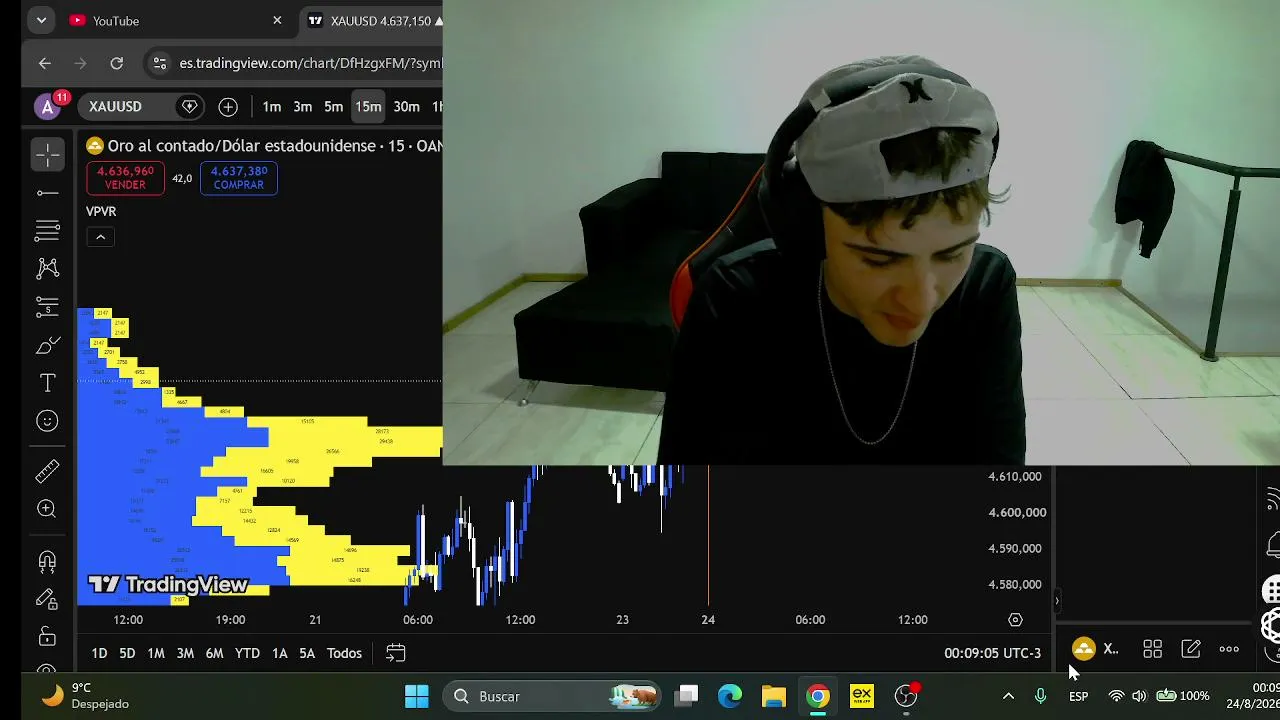Focus the es.tradingview.com address bar
Viewport: 1280px width, 720px height.
click(310, 63)
